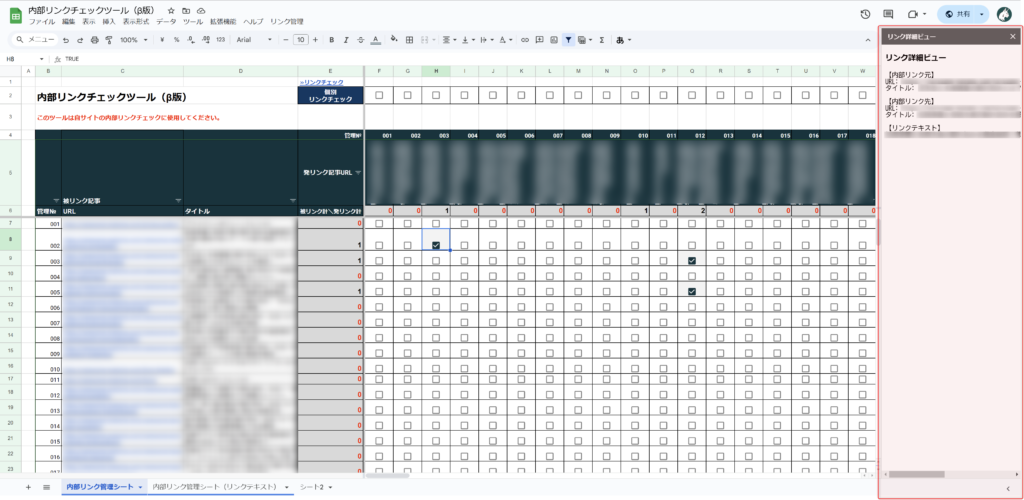Open the comments icon

pos(888,14)
